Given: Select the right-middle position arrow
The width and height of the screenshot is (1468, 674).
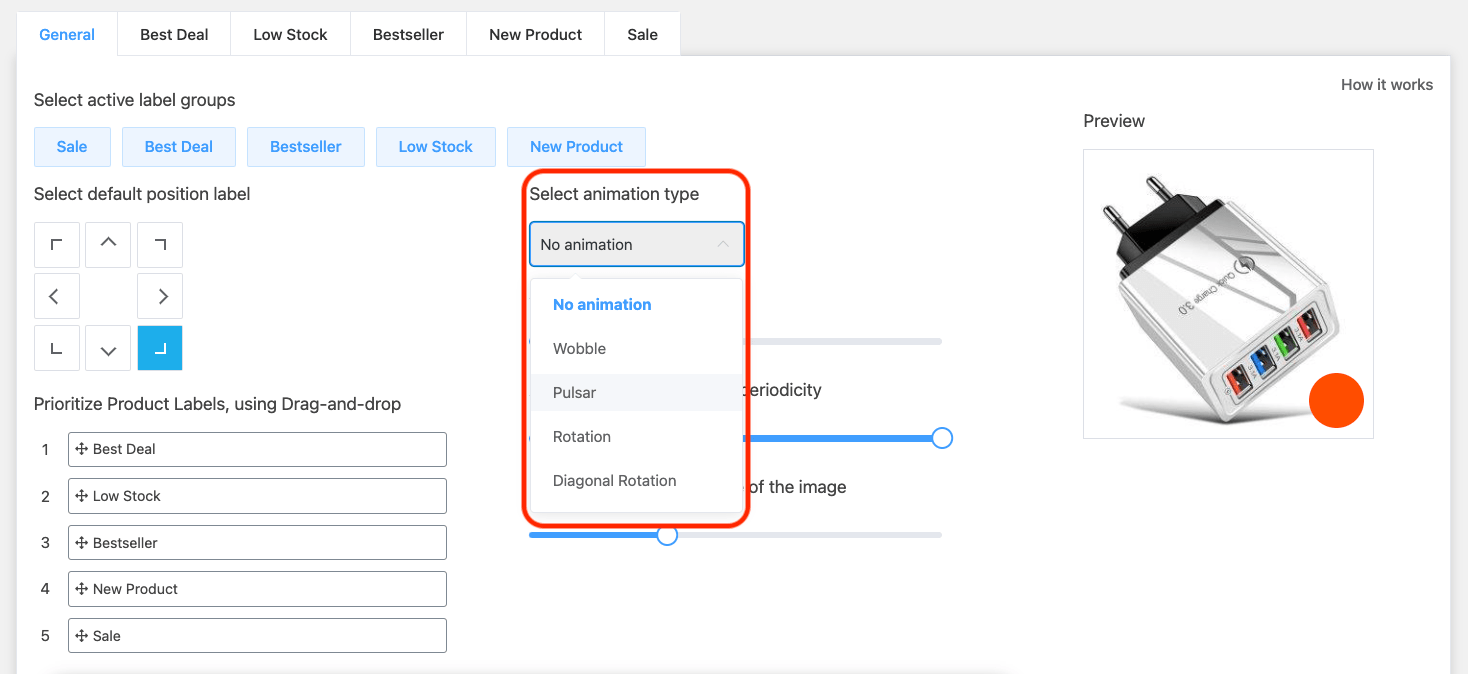Looking at the screenshot, I should coord(159,295).
